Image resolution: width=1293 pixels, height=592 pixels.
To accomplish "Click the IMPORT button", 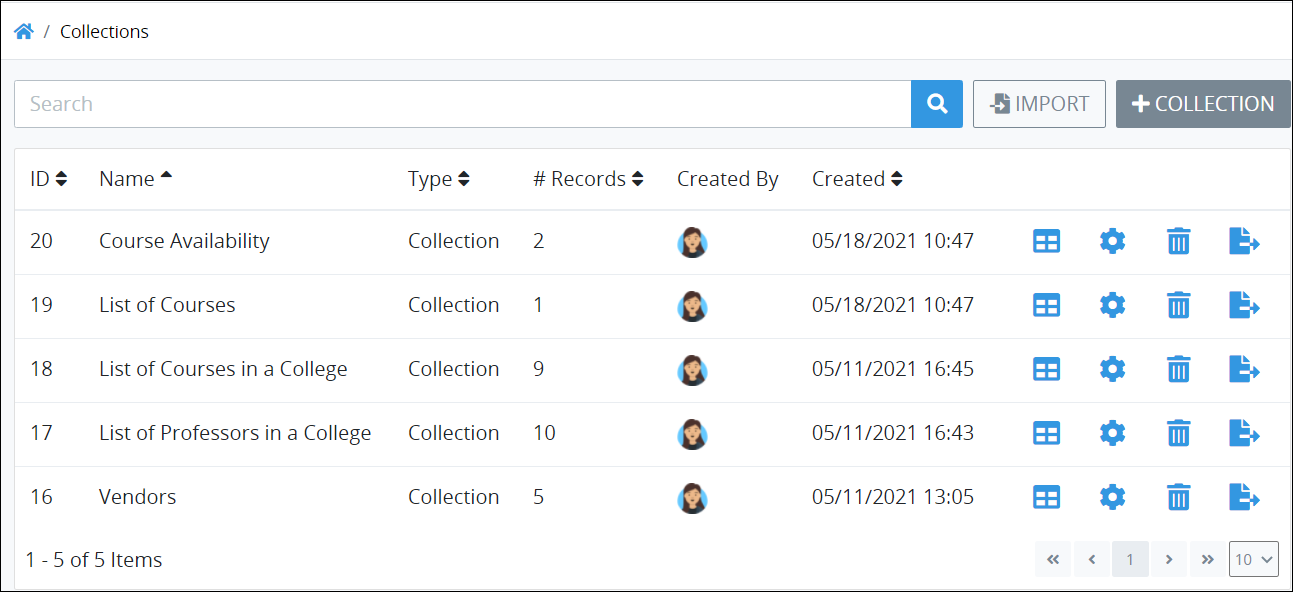I will (1039, 104).
